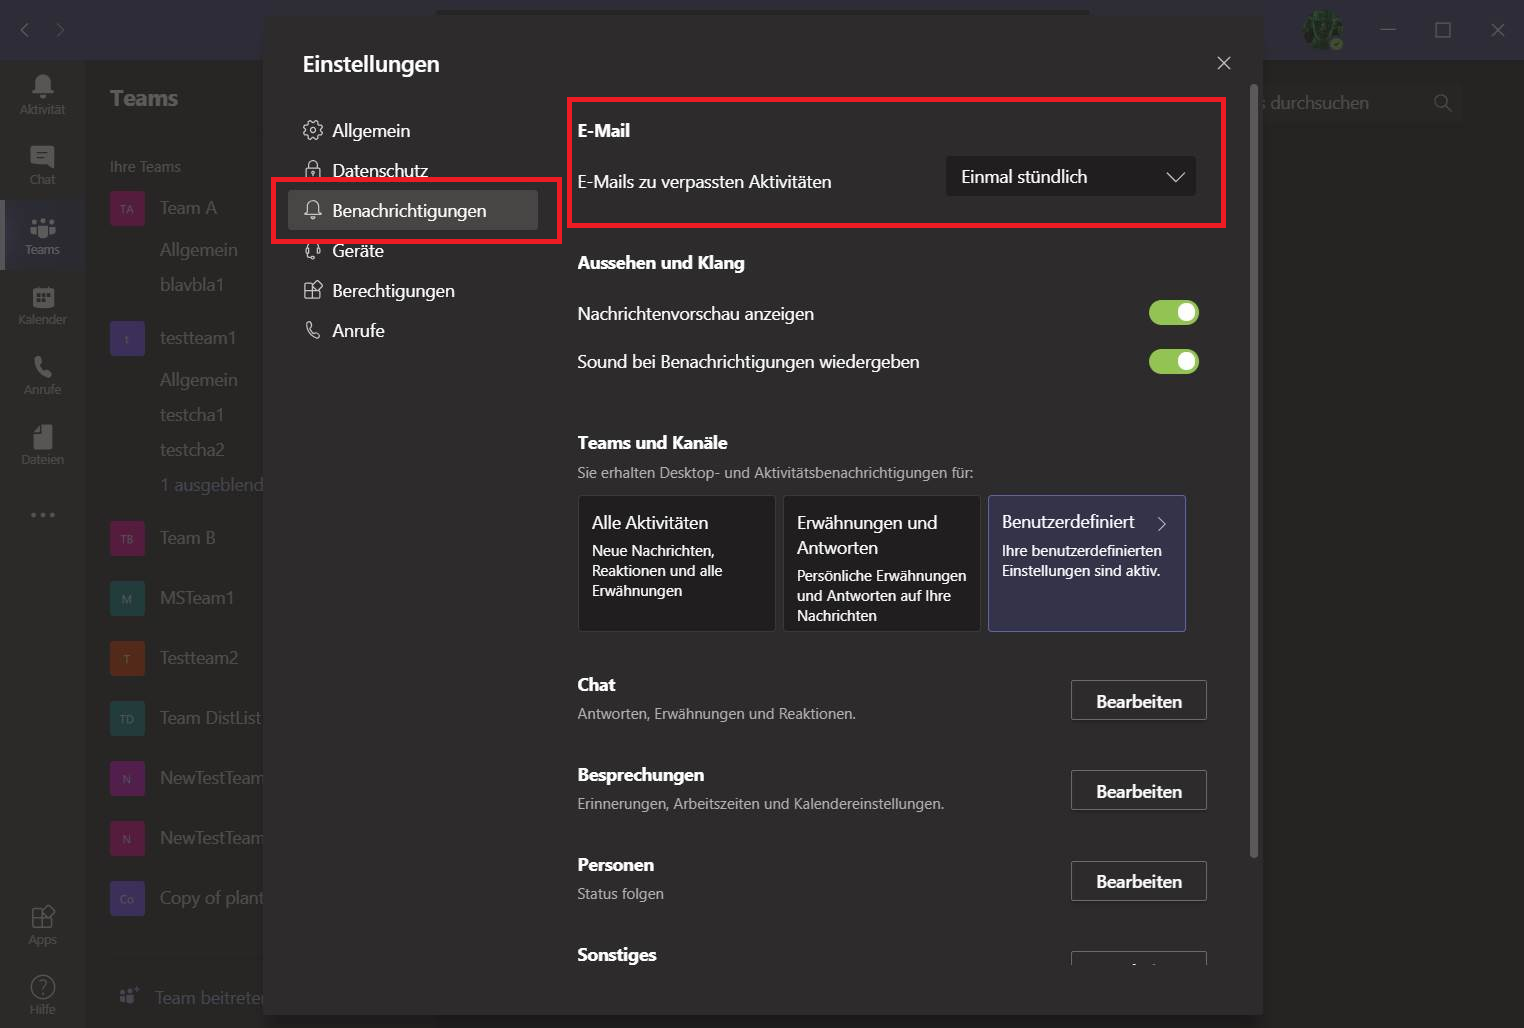Expand Benutzerdefiniert chevron arrow

click(x=1161, y=523)
